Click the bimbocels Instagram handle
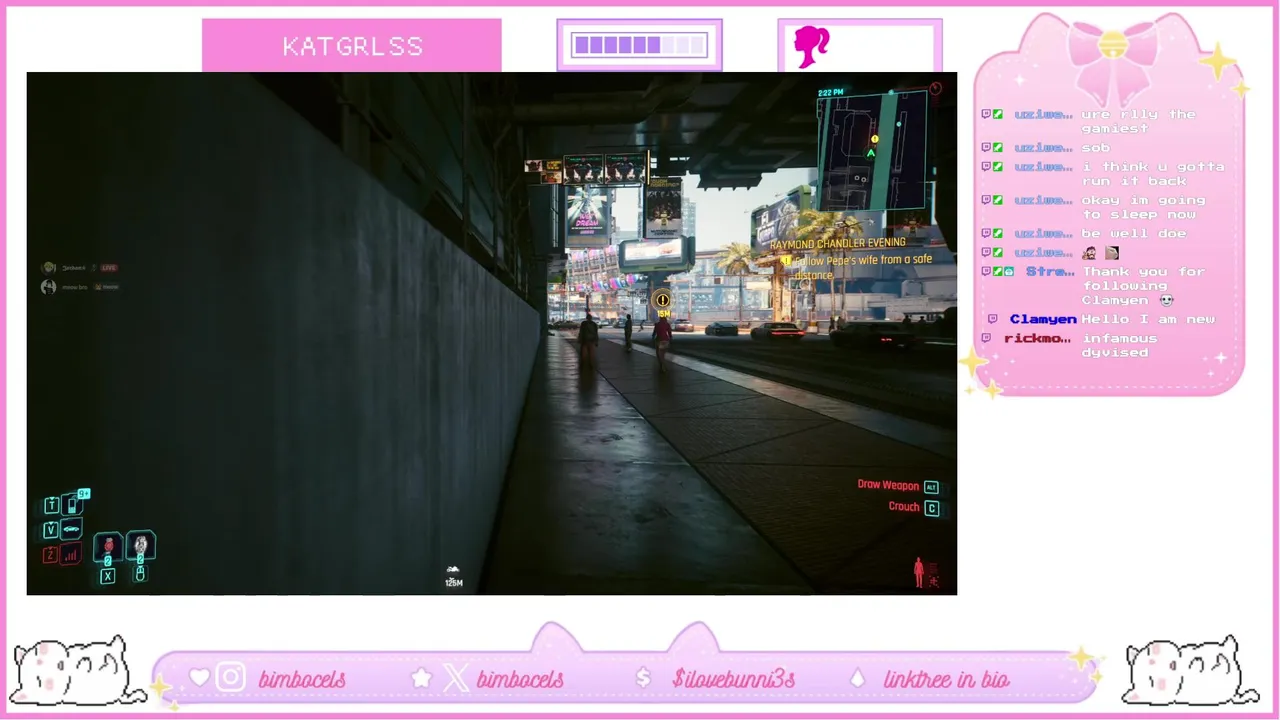Image resolution: width=1280 pixels, height=720 pixels. coord(302,679)
